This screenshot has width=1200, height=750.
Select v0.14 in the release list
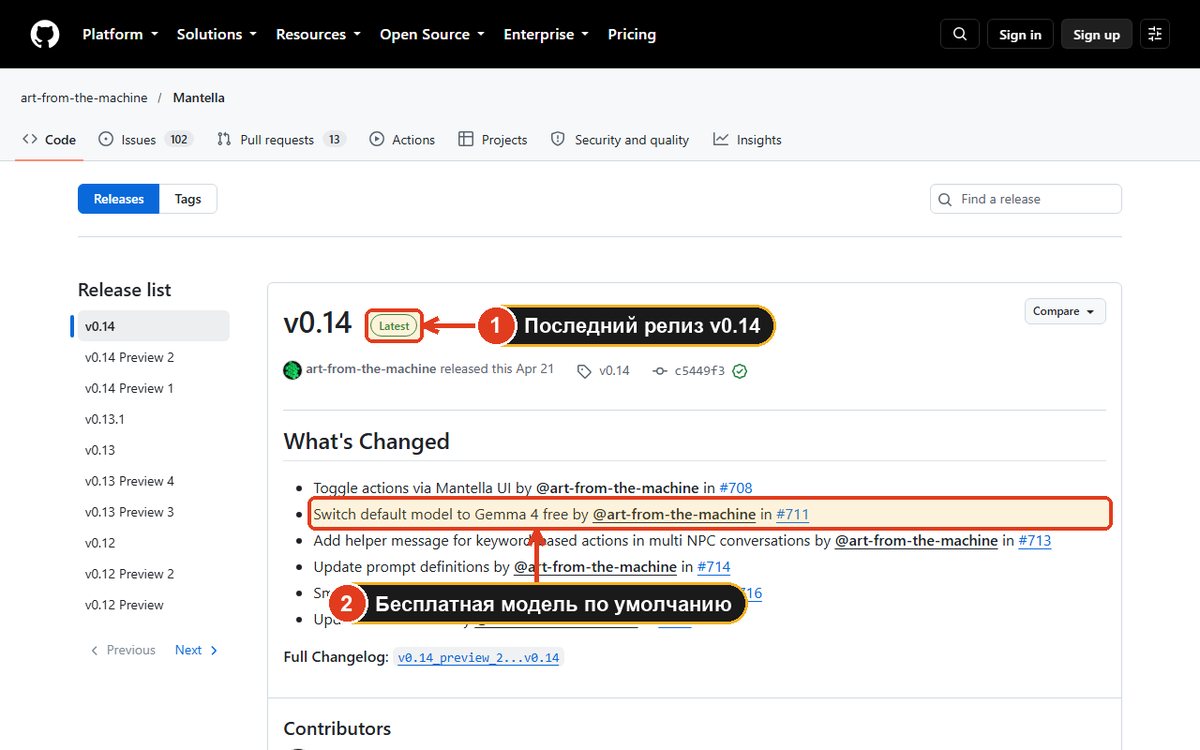pyautogui.click(x=150, y=326)
